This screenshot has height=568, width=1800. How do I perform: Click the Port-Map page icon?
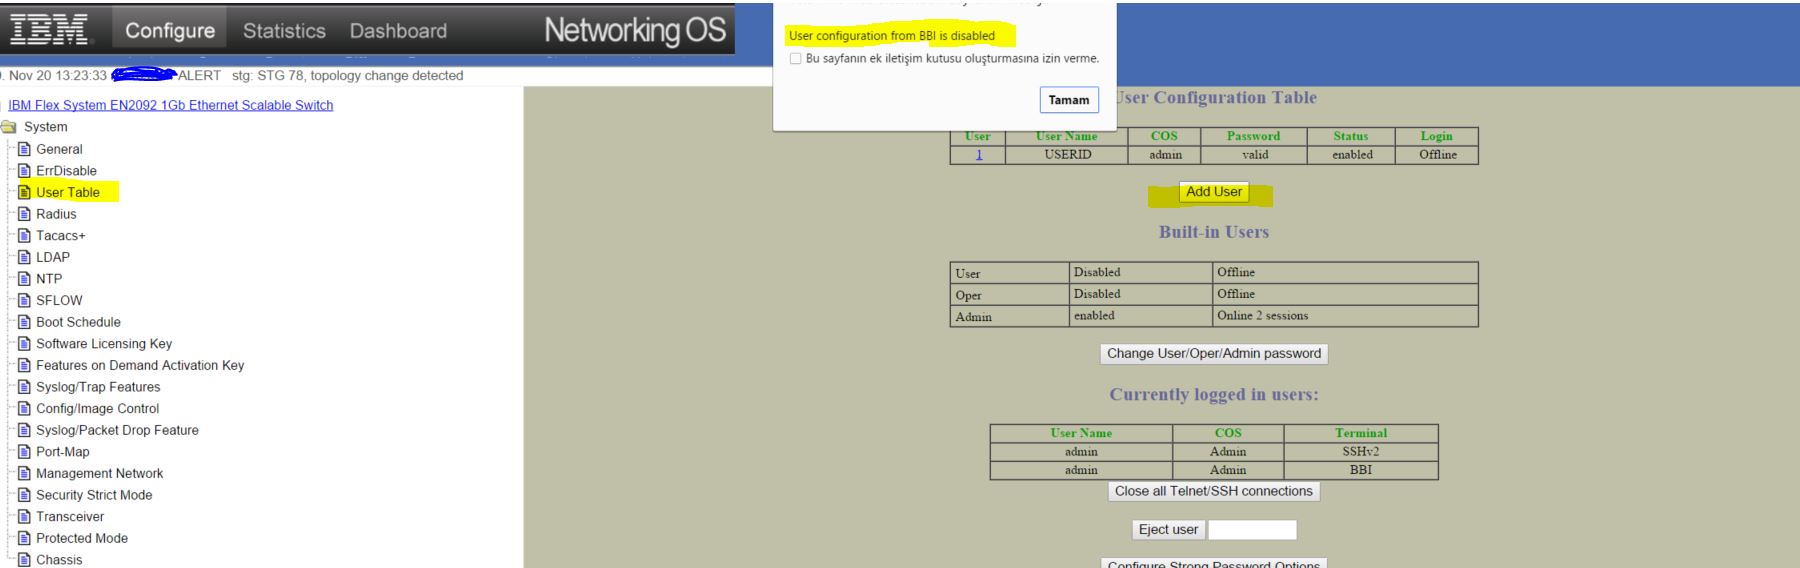click(25, 452)
